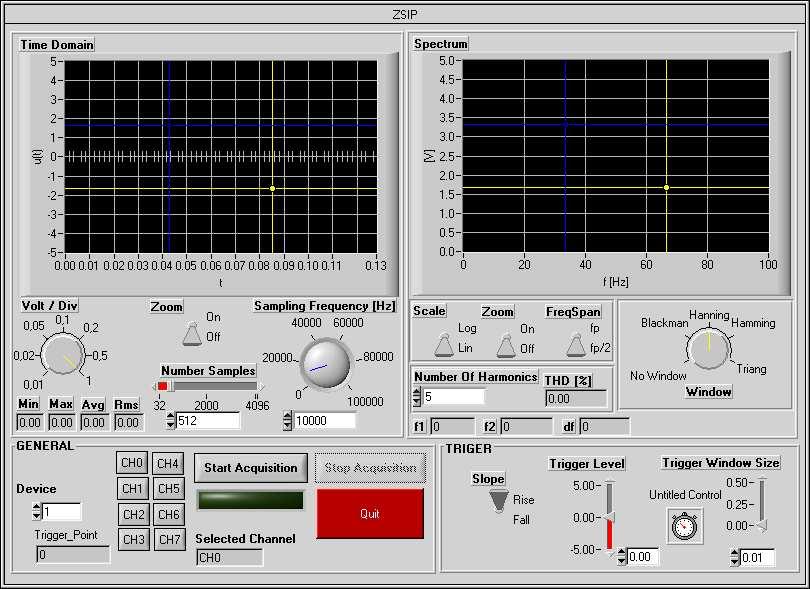
Task: Toggle the trigger Slope Rise/Fall switch
Action: 499,501
